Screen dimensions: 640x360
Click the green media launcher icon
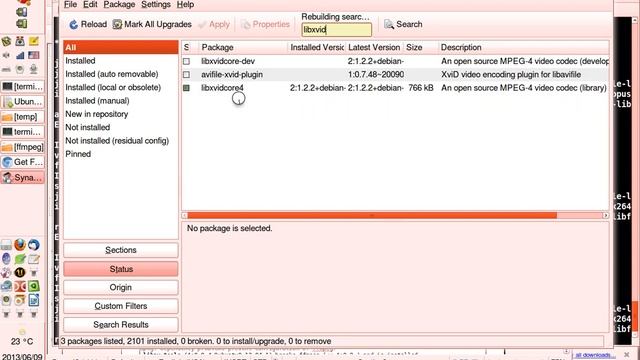[34, 286]
